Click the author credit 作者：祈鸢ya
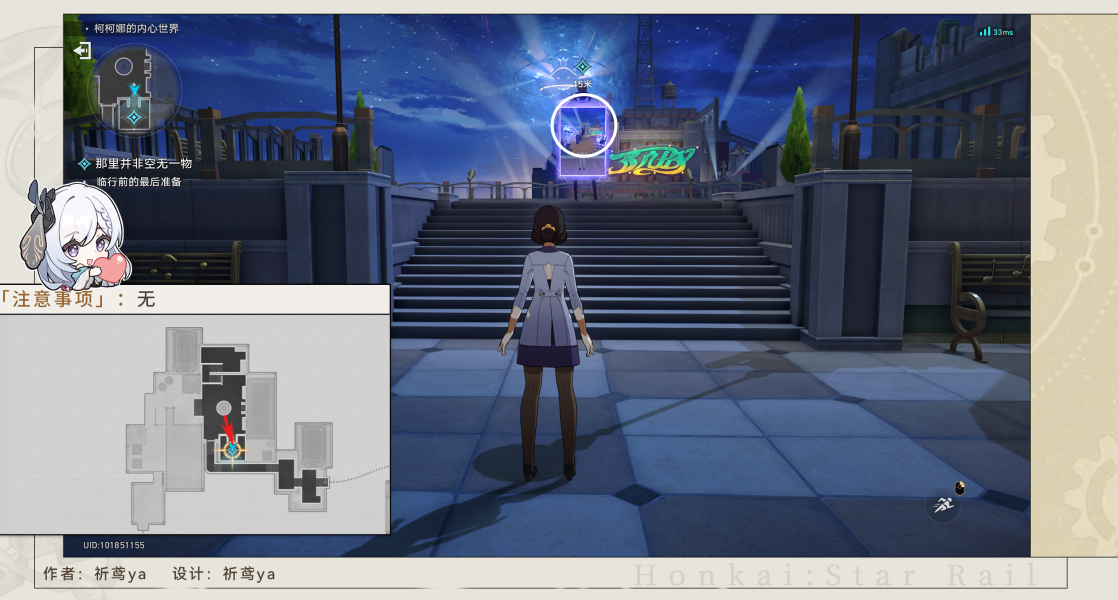This screenshot has height=600, width=1118. [95, 574]
